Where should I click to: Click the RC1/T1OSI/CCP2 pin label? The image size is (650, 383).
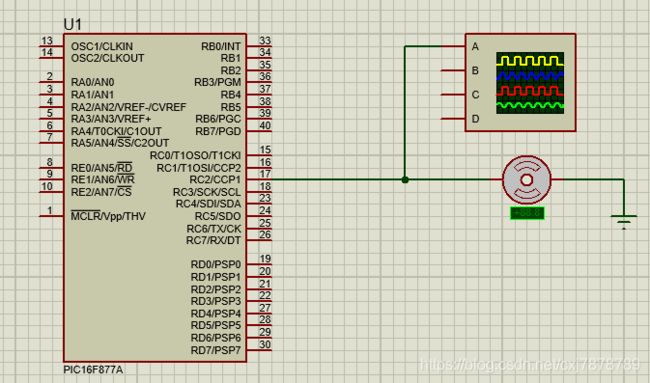199,167
